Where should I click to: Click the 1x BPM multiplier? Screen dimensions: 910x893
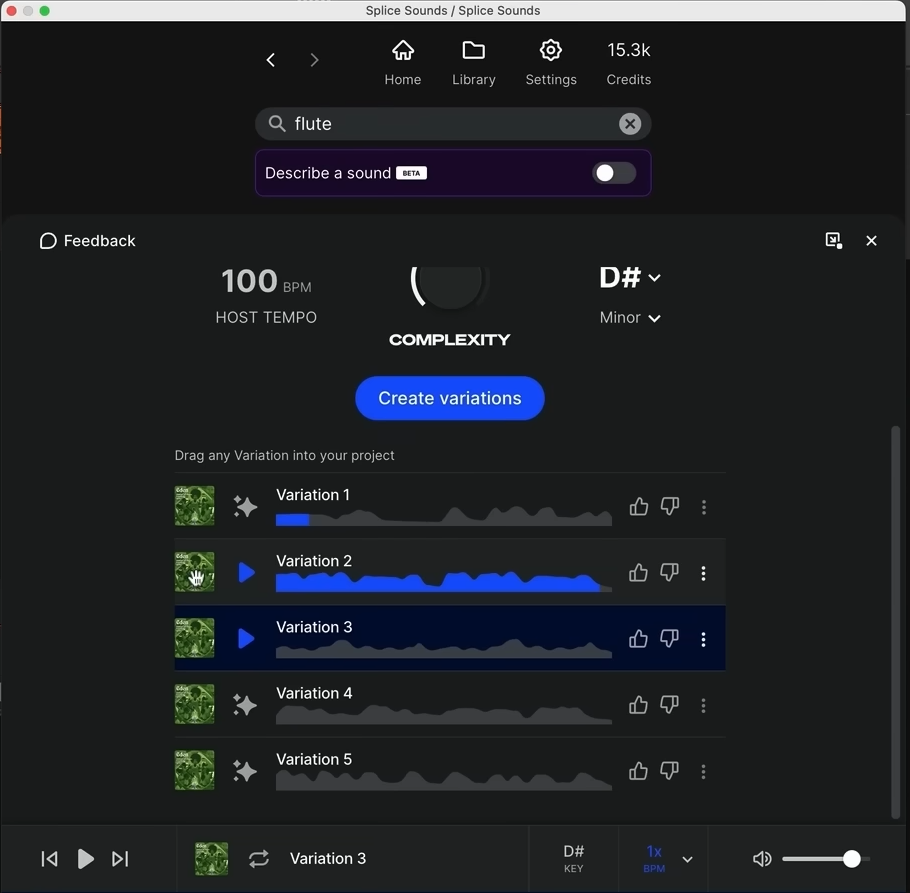click(654, 859)
